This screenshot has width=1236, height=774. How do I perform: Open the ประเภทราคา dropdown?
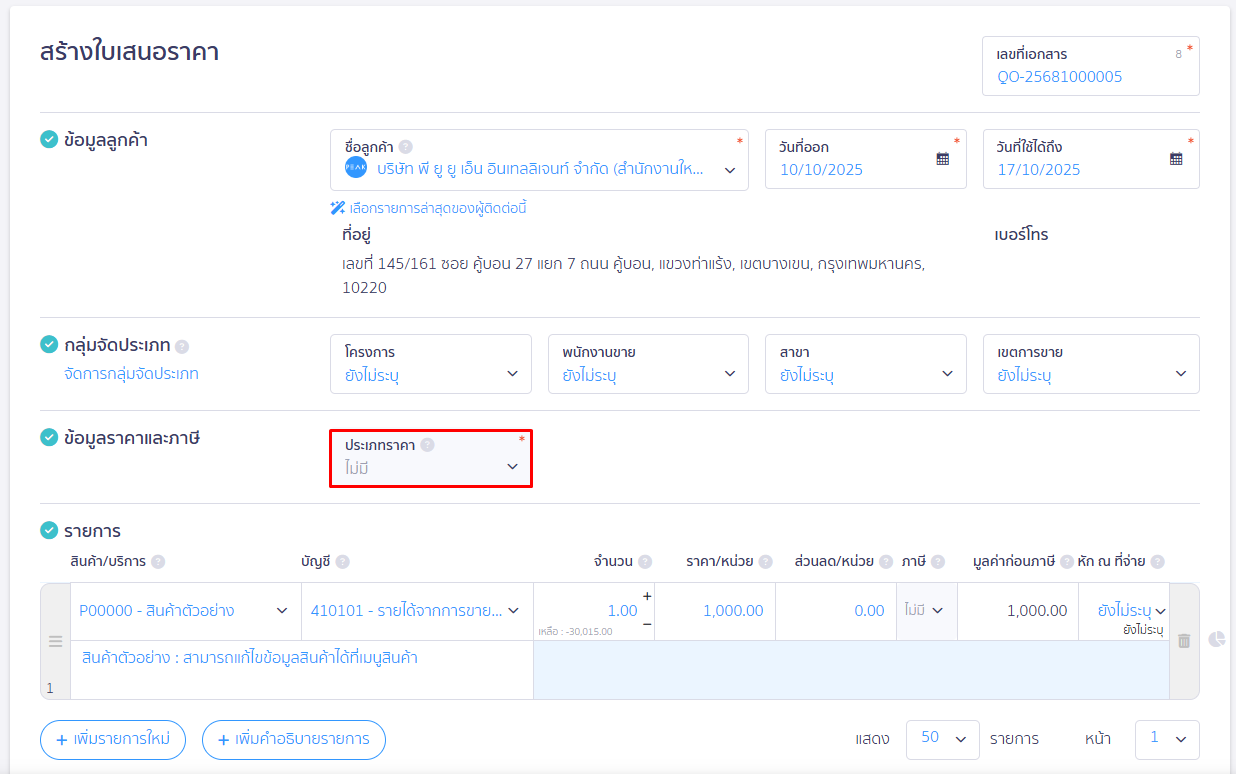click(x=431, y=458)
